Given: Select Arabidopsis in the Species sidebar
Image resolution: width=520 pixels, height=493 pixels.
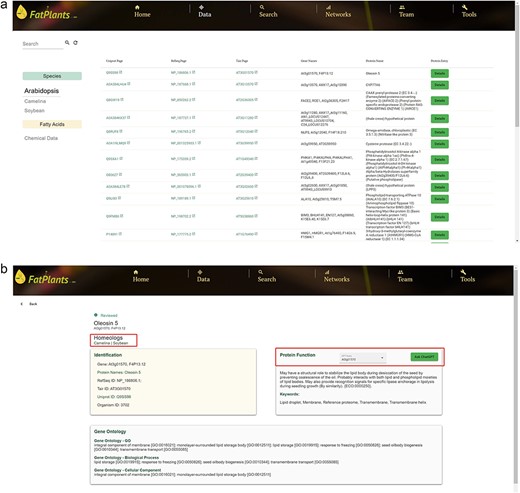Looking at the screenshot, I should pos(41,91).
